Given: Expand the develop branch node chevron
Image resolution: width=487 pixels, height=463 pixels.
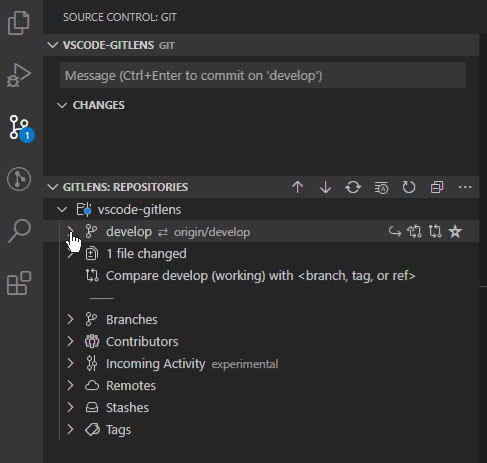Looking at the screenshot, I should (x=70, y=231).
